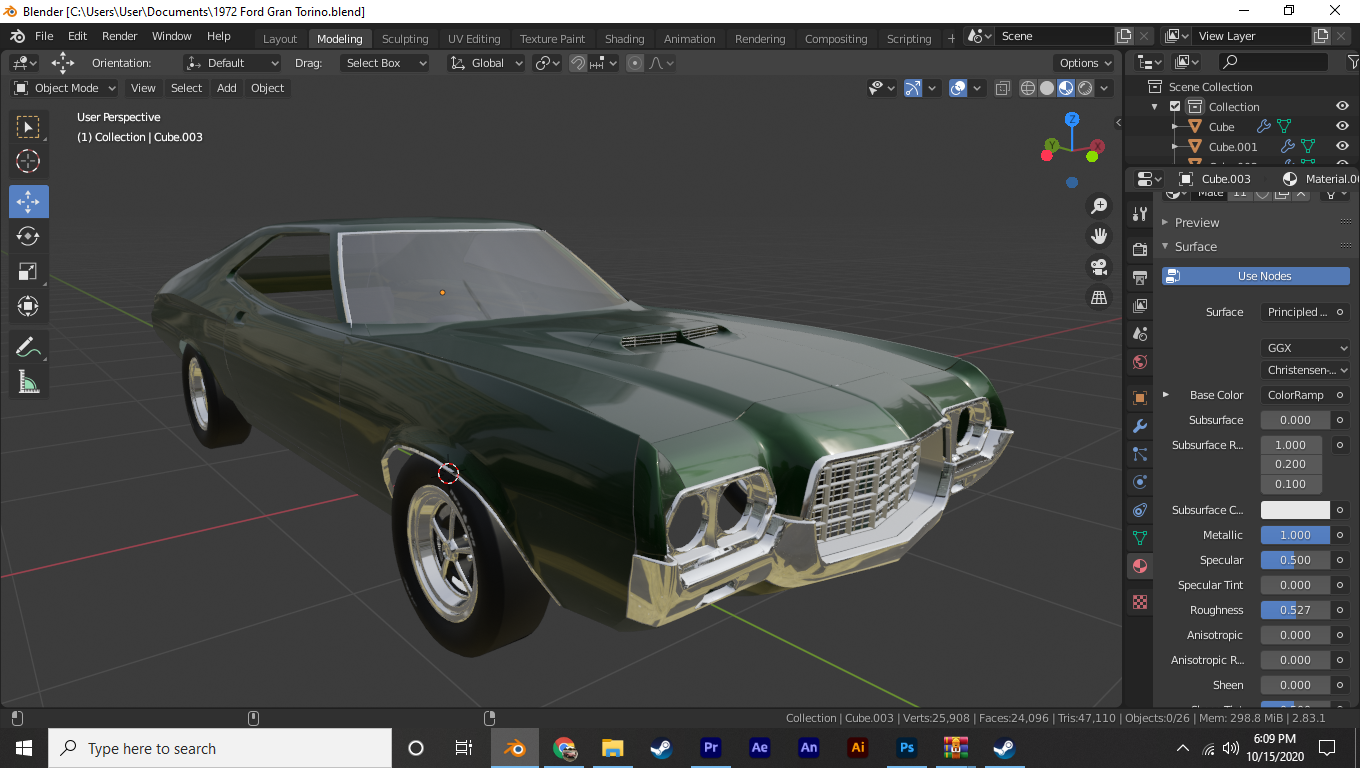This screenshot has width=1360, height=768.
Task: Activate the Rotate tool
Action: [29, 236]
